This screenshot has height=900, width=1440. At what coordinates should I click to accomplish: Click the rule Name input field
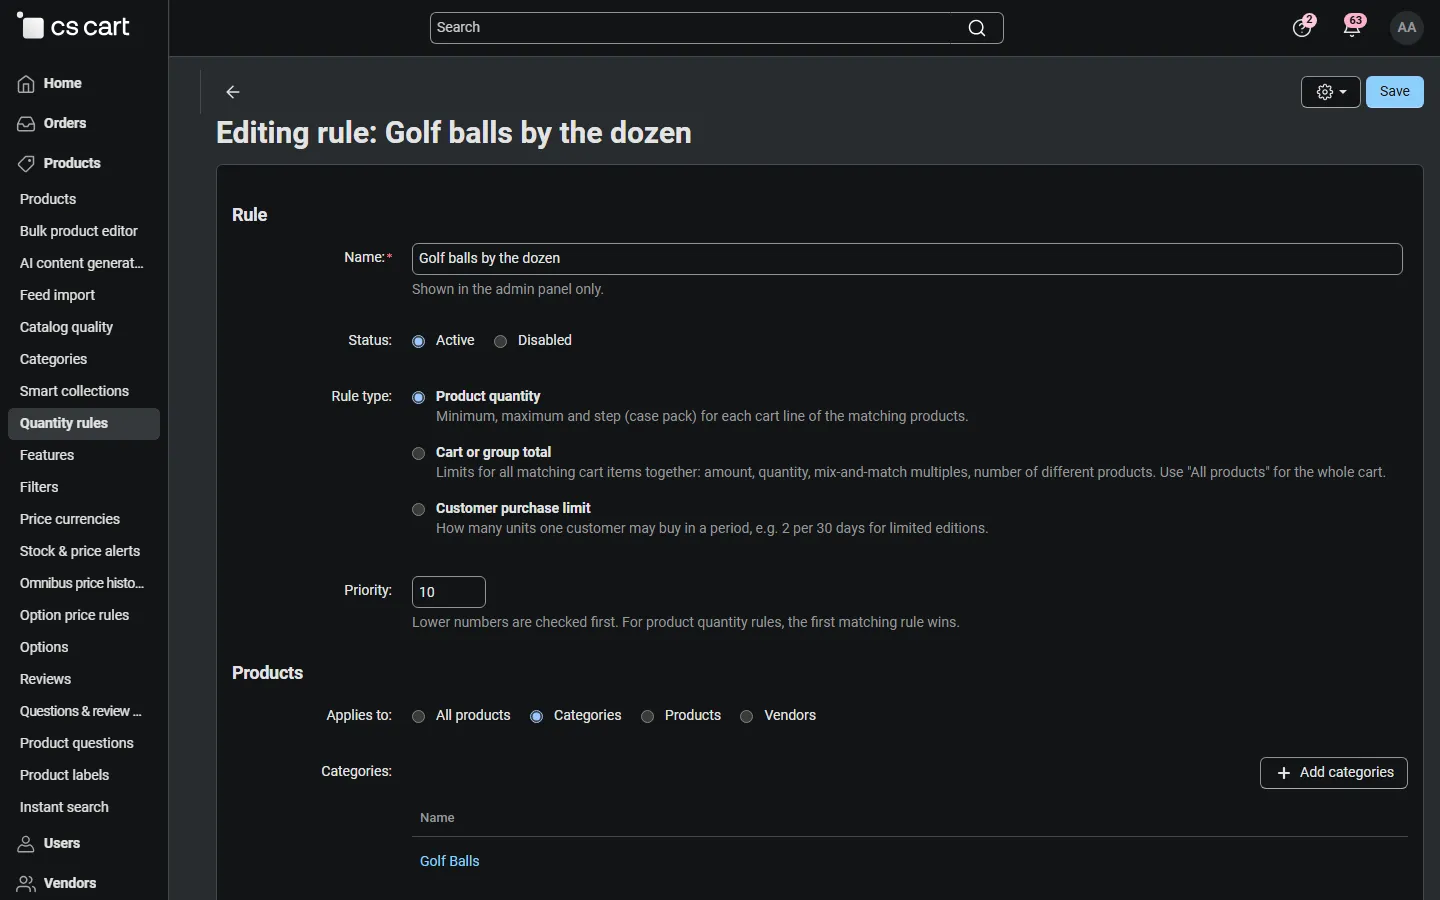click(907, 259)
